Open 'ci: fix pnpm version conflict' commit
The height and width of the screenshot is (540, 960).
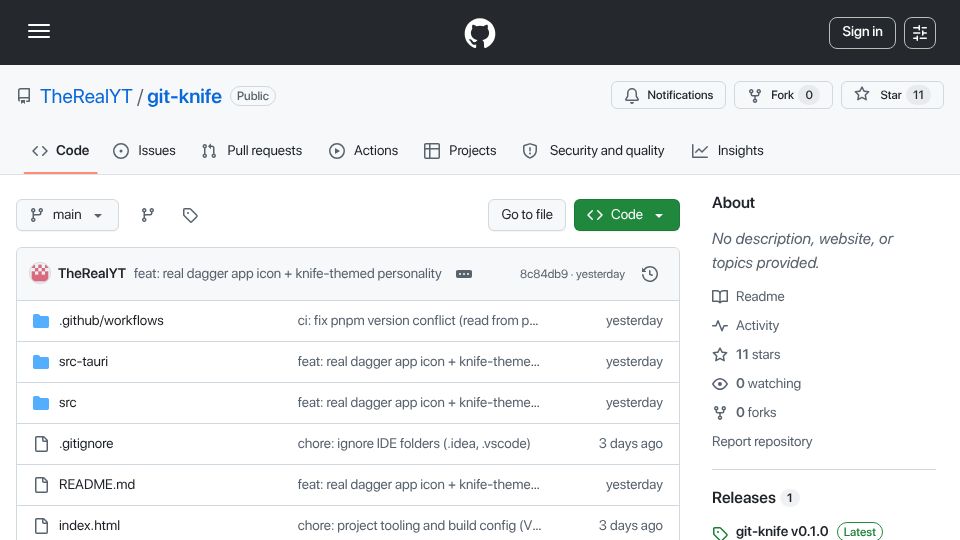pos(418,321)
